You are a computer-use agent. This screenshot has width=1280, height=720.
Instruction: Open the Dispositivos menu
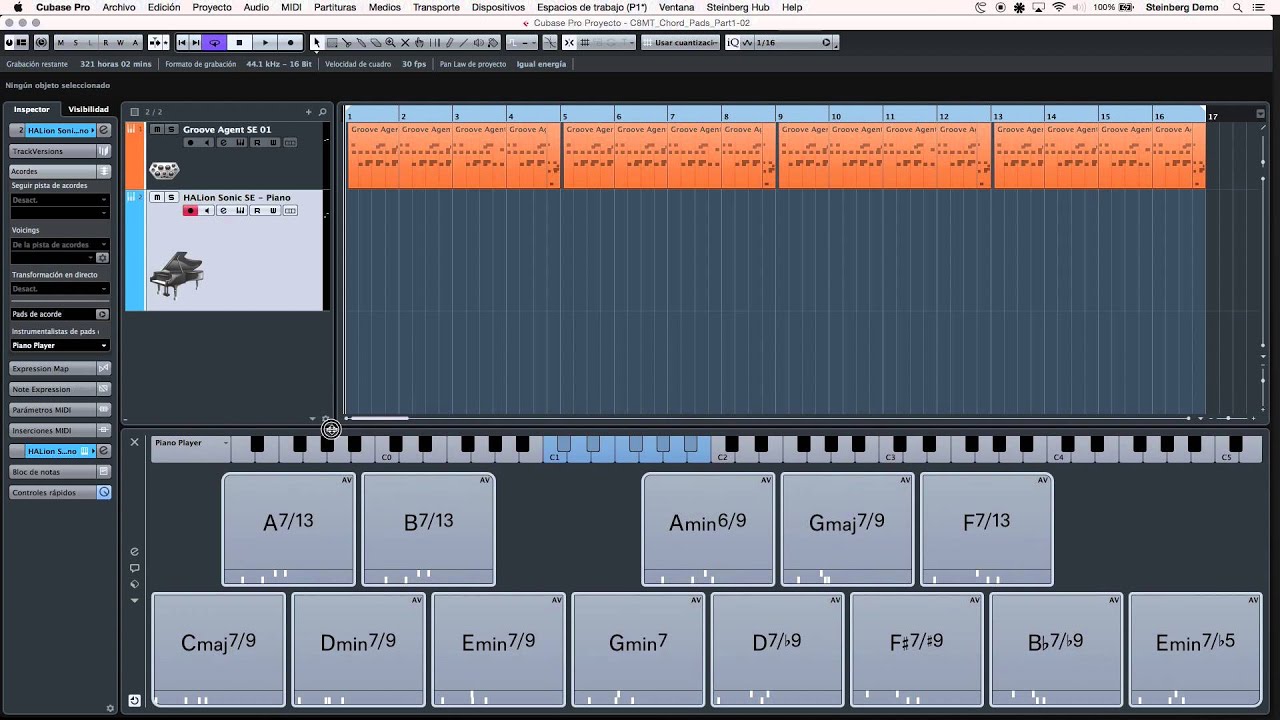tap(498, 7)
